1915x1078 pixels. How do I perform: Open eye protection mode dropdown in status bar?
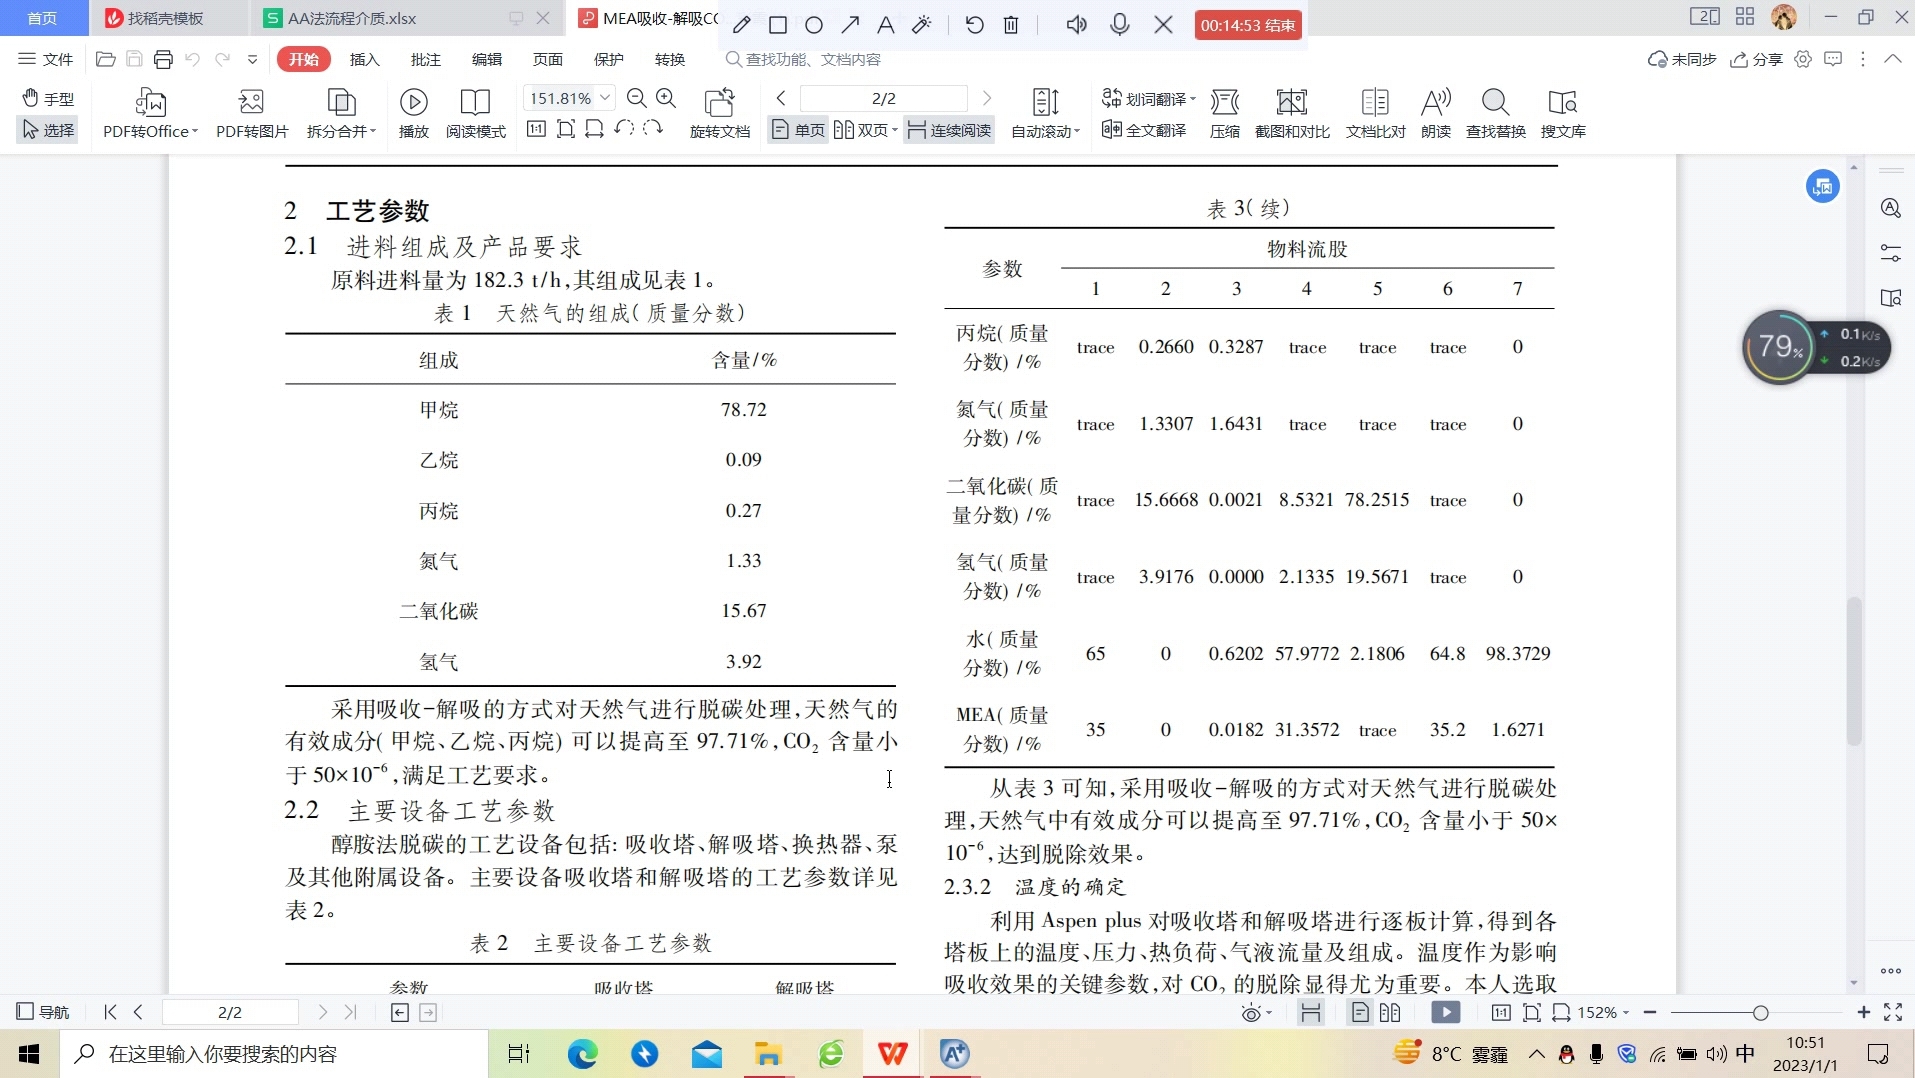(x=1256, y=1013)
